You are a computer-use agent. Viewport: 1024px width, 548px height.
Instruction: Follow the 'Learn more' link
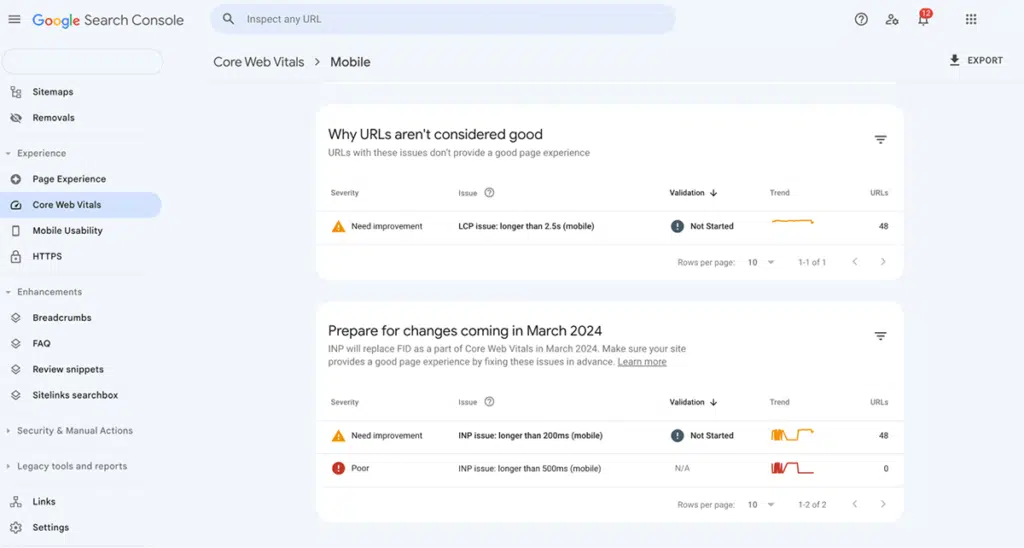click(x=642, y=362)
